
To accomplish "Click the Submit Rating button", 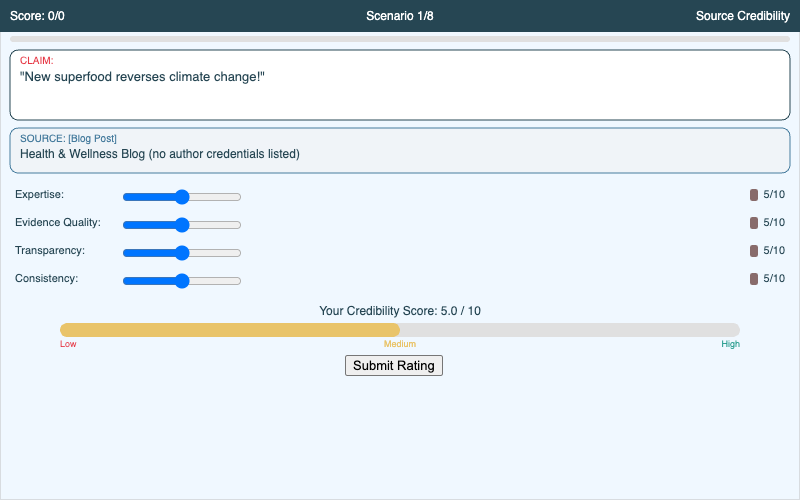I will pos(393,366).
